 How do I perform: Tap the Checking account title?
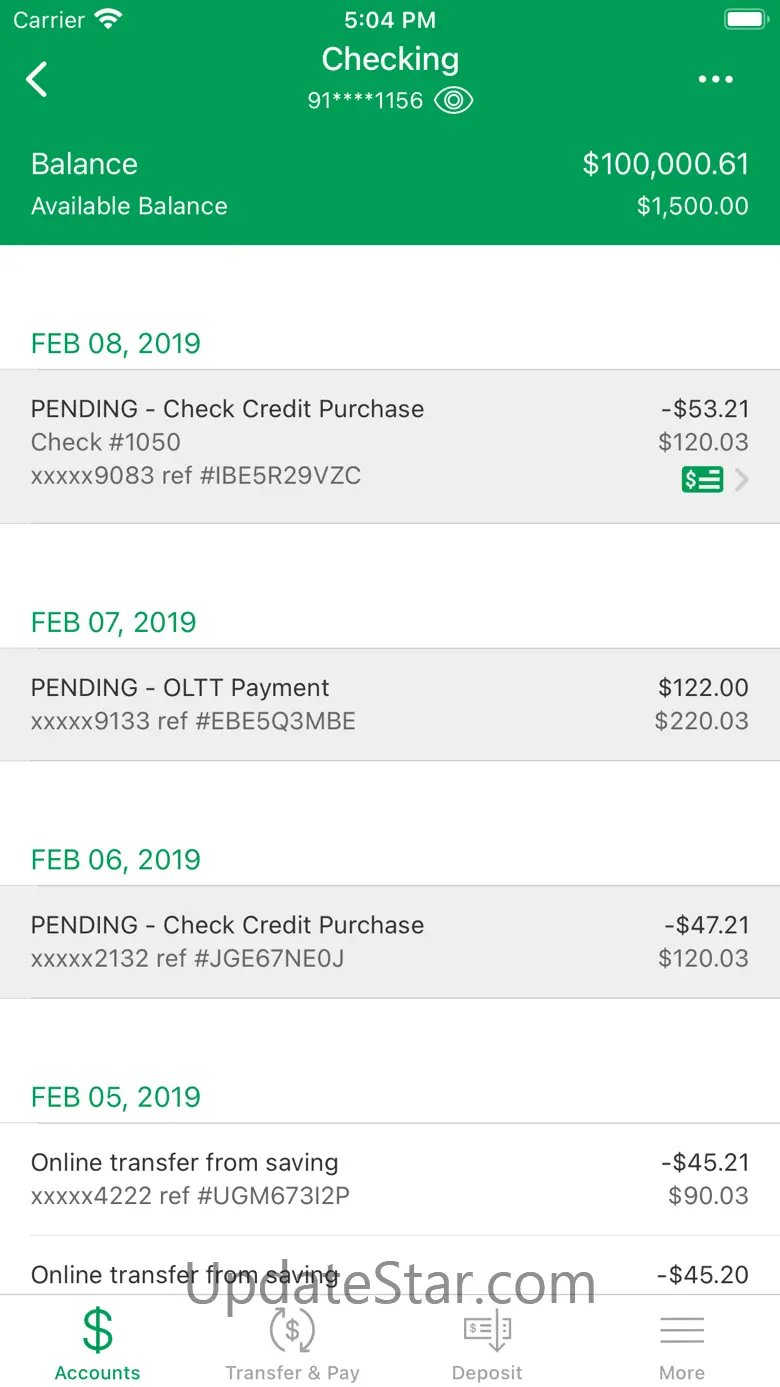(390, 59)
